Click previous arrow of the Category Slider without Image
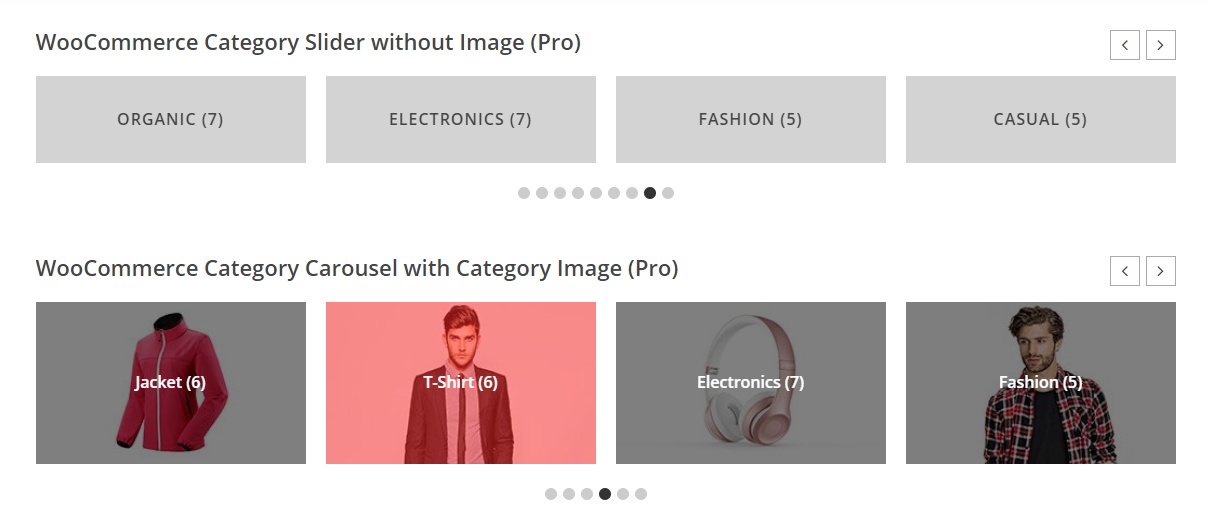This screenshot has width=1211, height=532. [x=1125, y=45]
